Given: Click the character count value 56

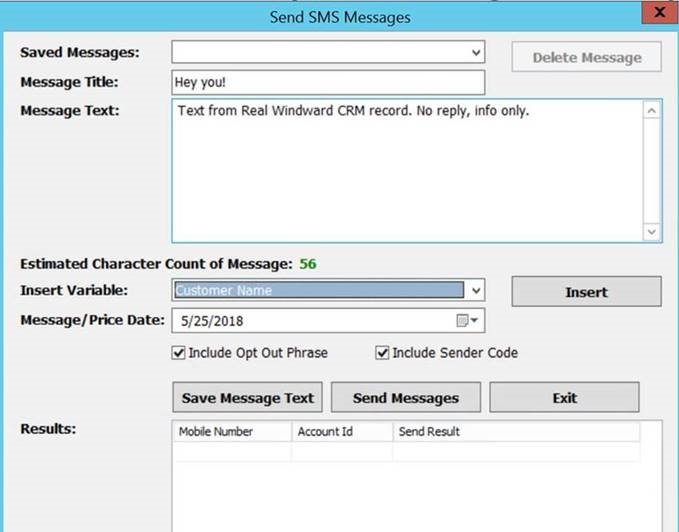Looking at the screenshot, I should tap(308, 264).
